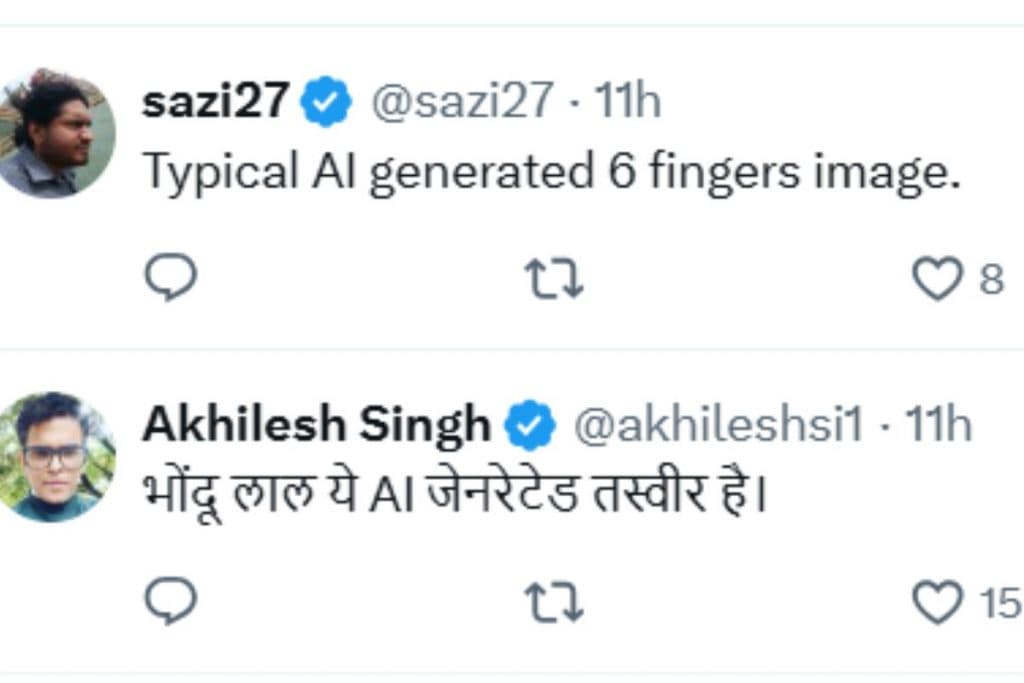Viewport: 1024px width, 683px height.
Task: Click the 11h timestamp on Akhilesh's tweet
Action: pos(938,426)
